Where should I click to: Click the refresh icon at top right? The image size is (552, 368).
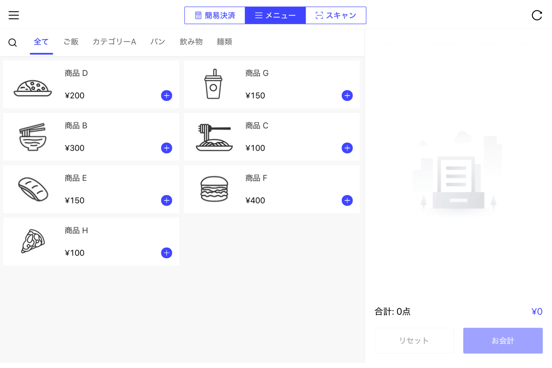(x=537, y=15)
